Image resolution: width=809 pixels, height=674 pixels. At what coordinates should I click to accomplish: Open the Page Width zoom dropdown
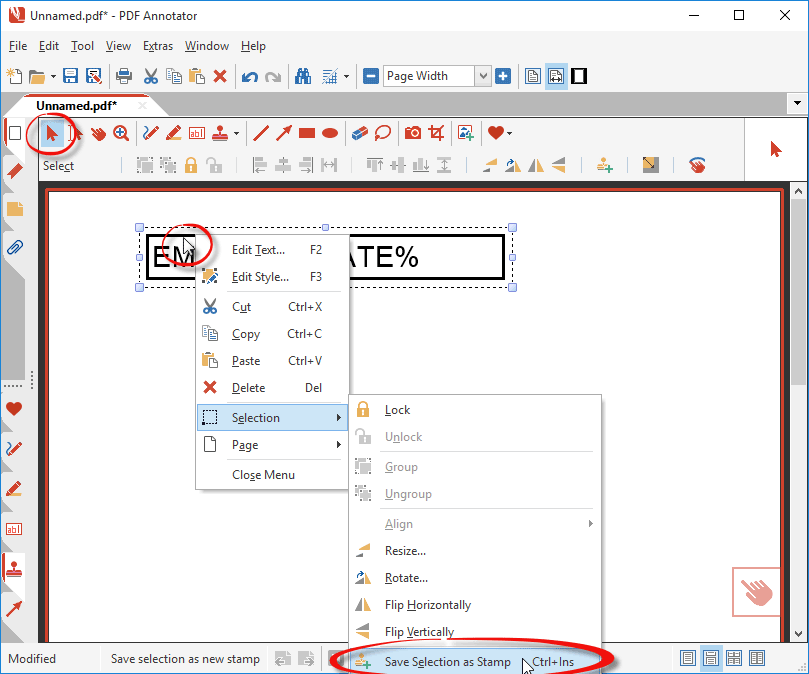(x=483, y=76)
